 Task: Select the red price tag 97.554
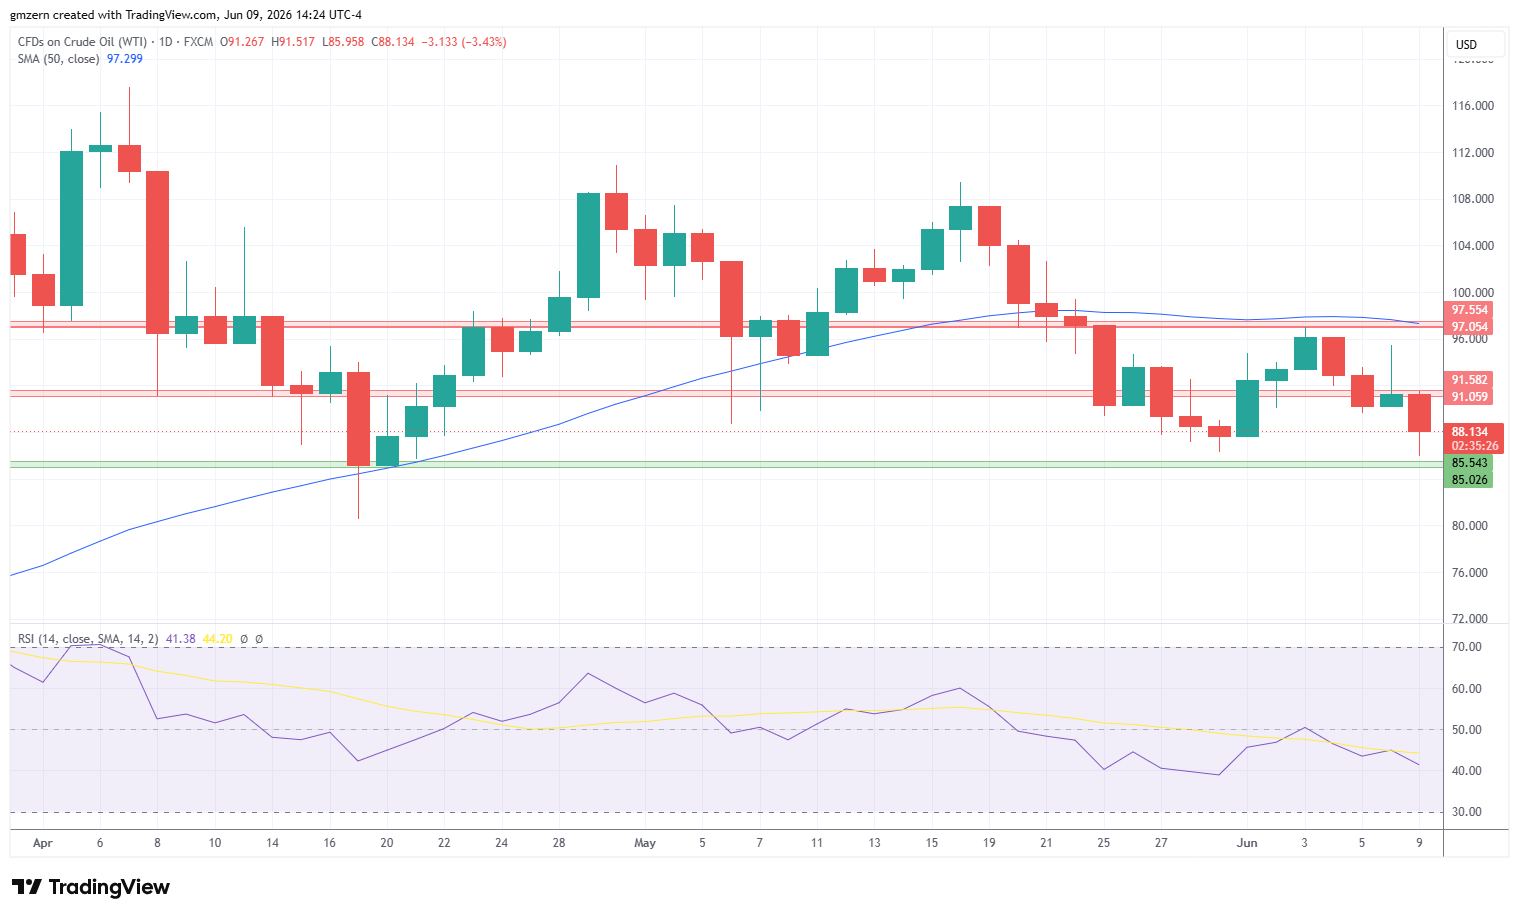(x=1469, y=310)
